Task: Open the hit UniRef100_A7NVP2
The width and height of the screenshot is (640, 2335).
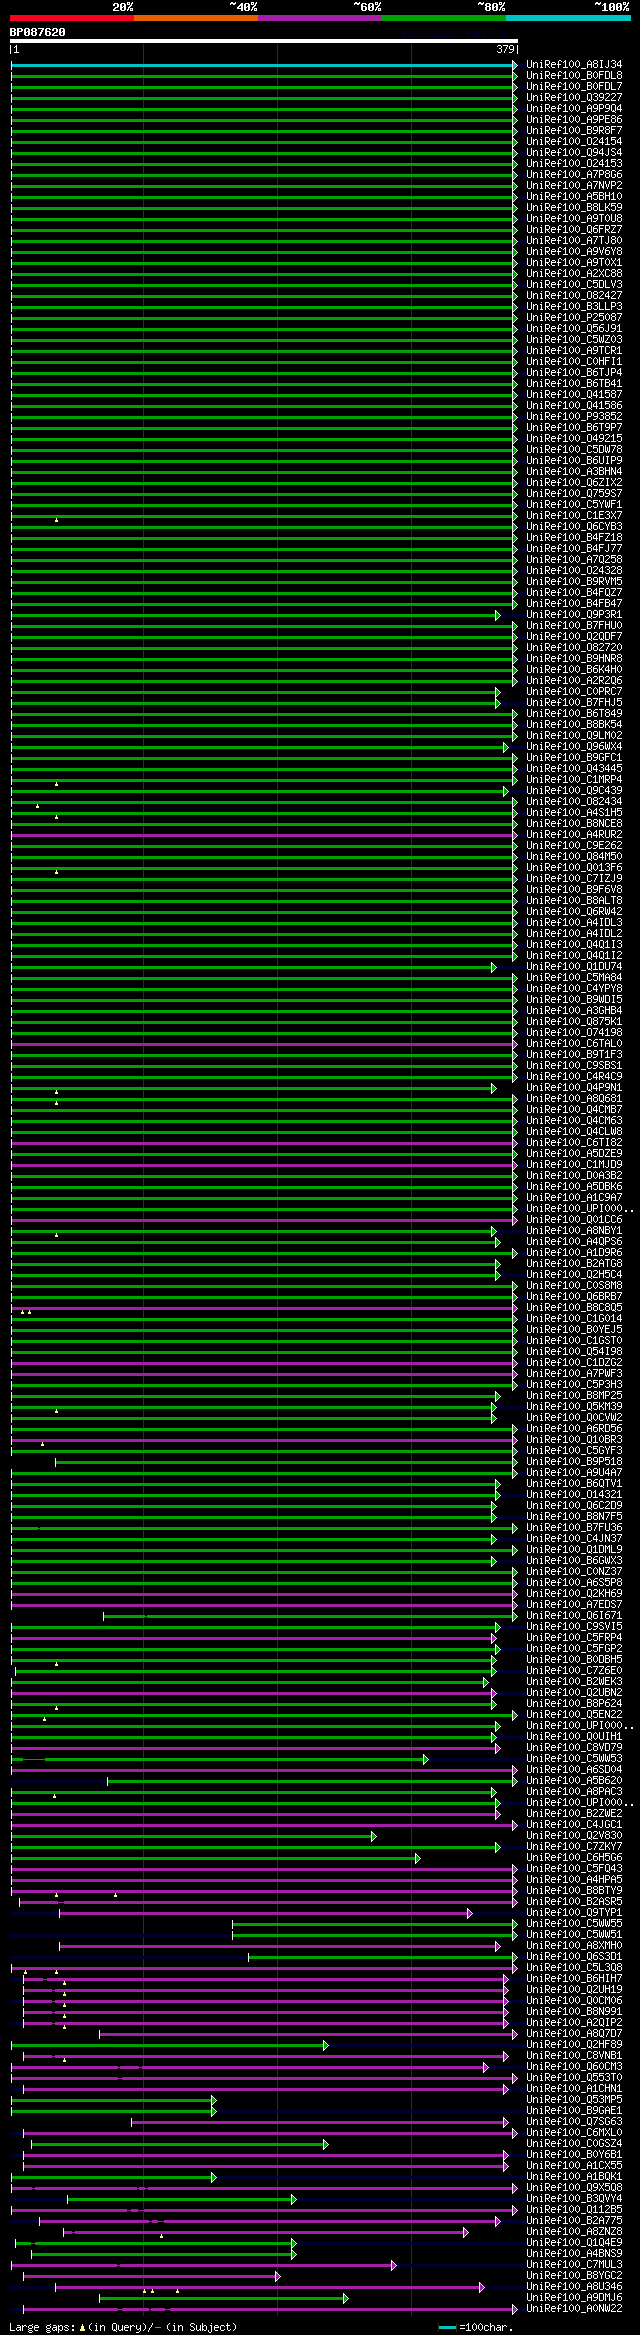Action: click(x=574, y=186)
